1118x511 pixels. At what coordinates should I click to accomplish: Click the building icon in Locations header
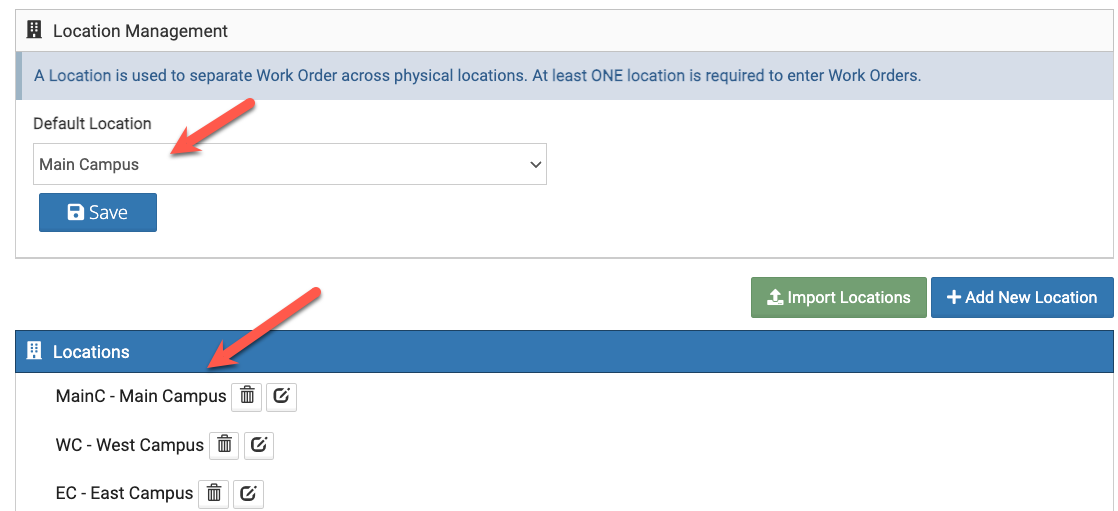click(x=35, y=351)
